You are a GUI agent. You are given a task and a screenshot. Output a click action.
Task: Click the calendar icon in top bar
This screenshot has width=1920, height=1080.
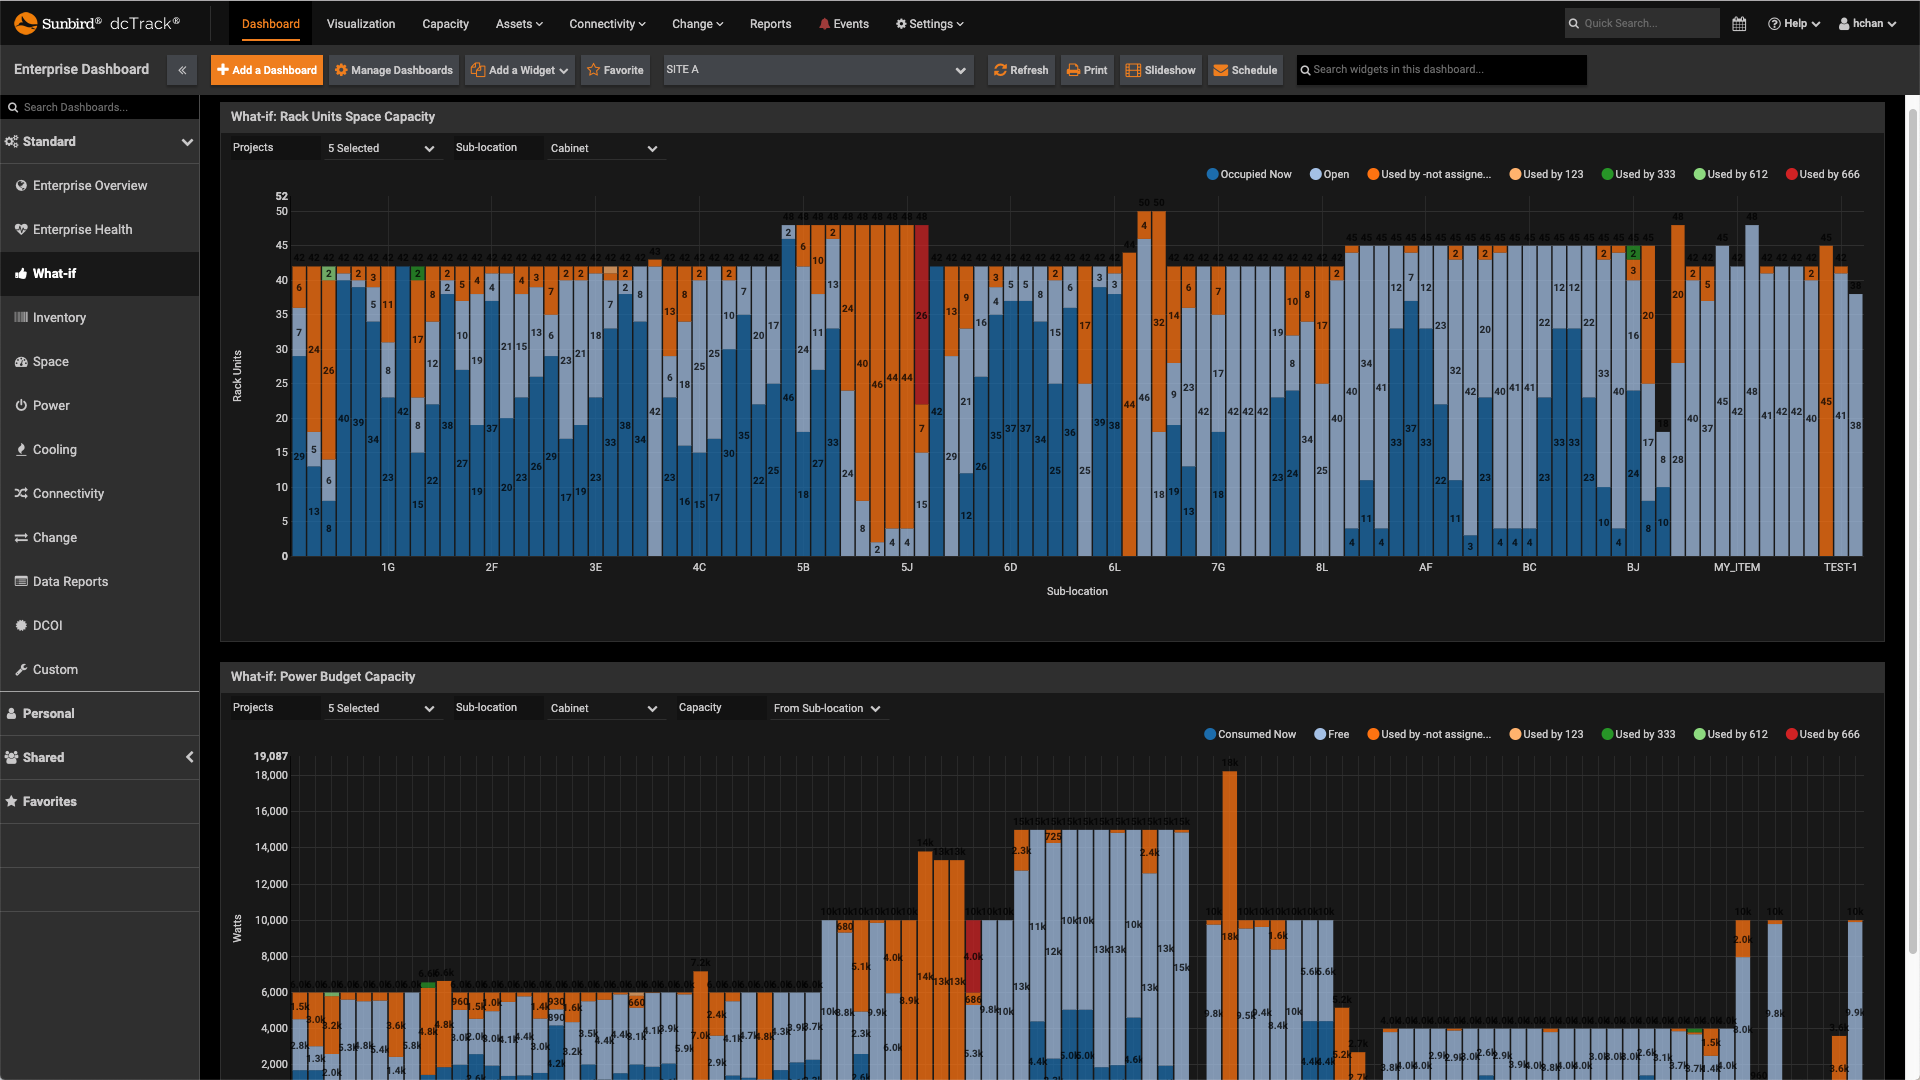point(1739,24)
